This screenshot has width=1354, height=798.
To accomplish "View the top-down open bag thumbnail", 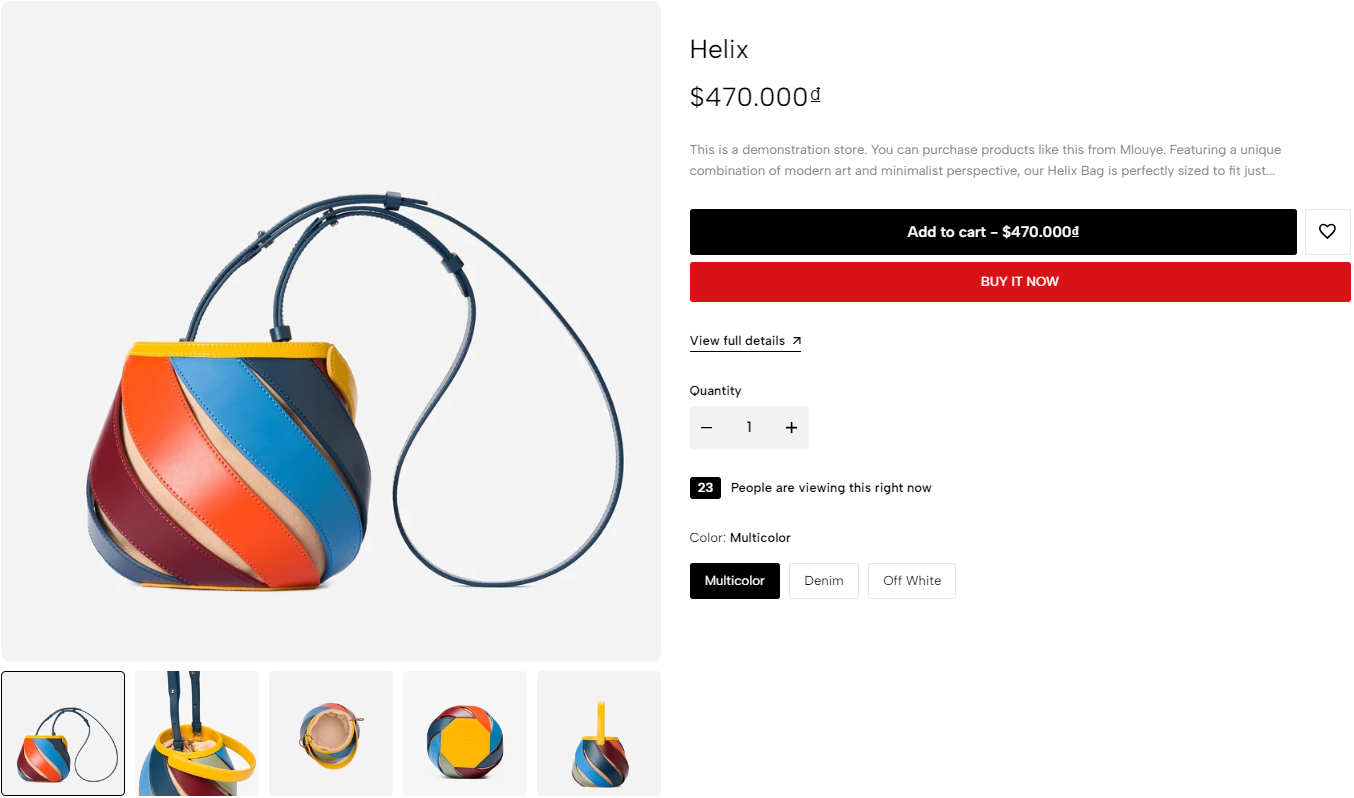I will (x=331, y=733).
